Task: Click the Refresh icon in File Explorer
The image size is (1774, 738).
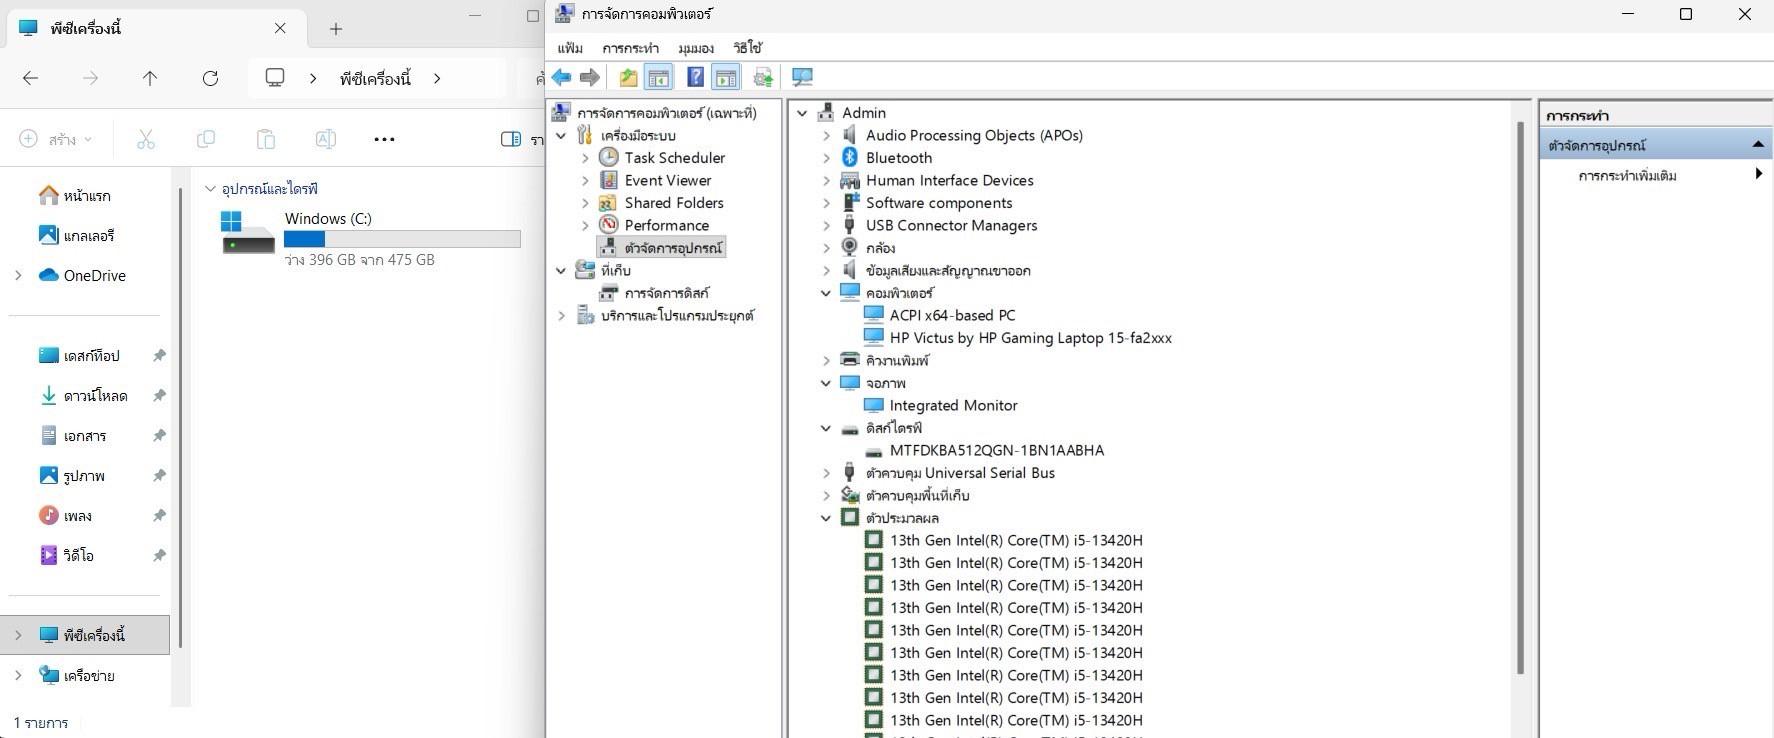Action: tap(210, 78)
